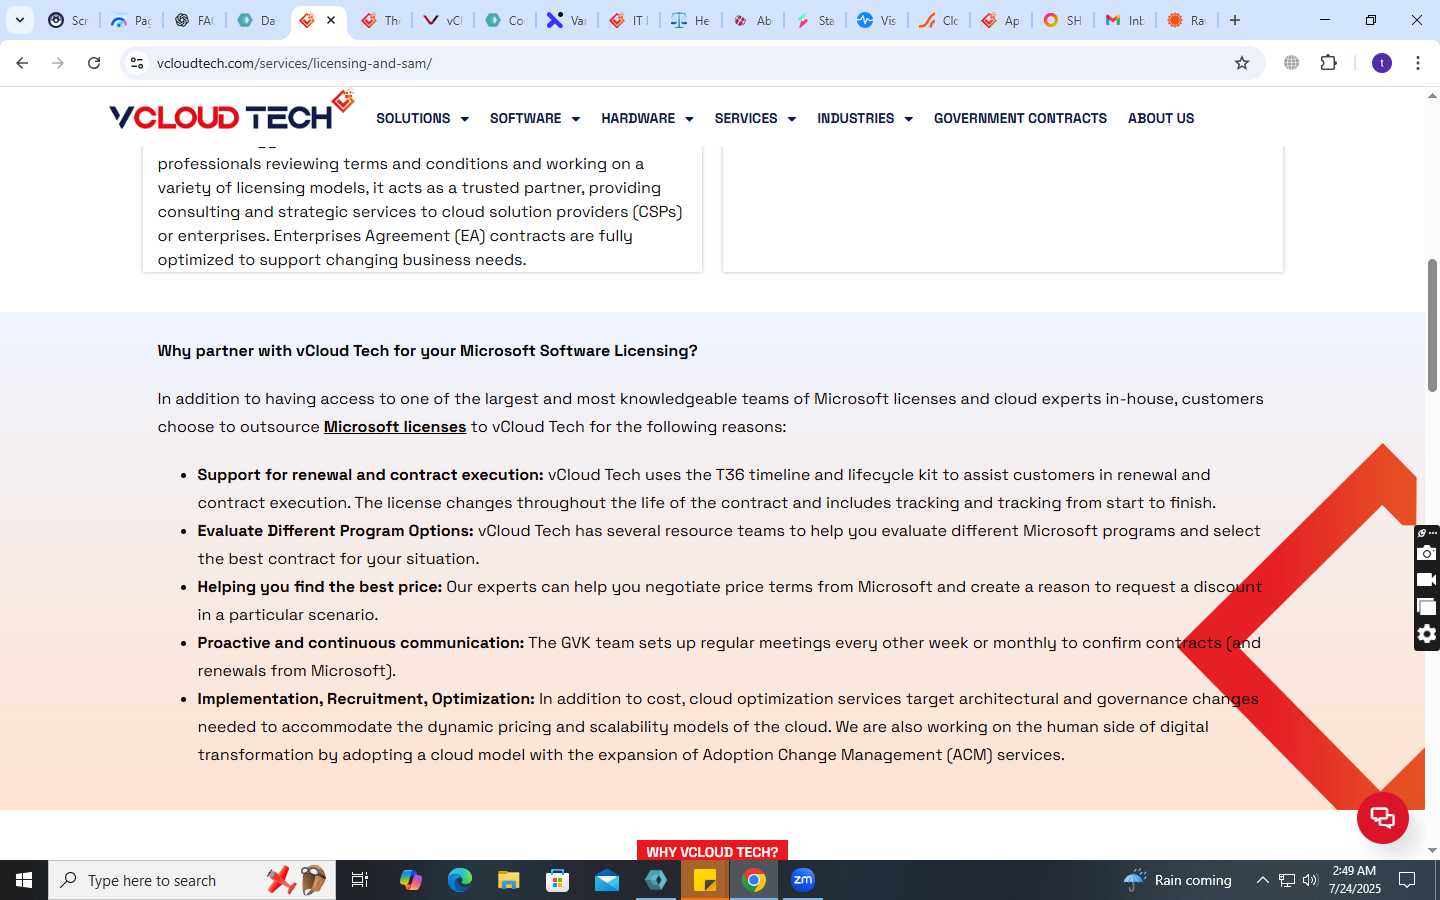Image resolution: width=1440 pixels, height=900 pixels.
Task: Open Microsoft Edge from the taskbar
Action: point(460,880)
